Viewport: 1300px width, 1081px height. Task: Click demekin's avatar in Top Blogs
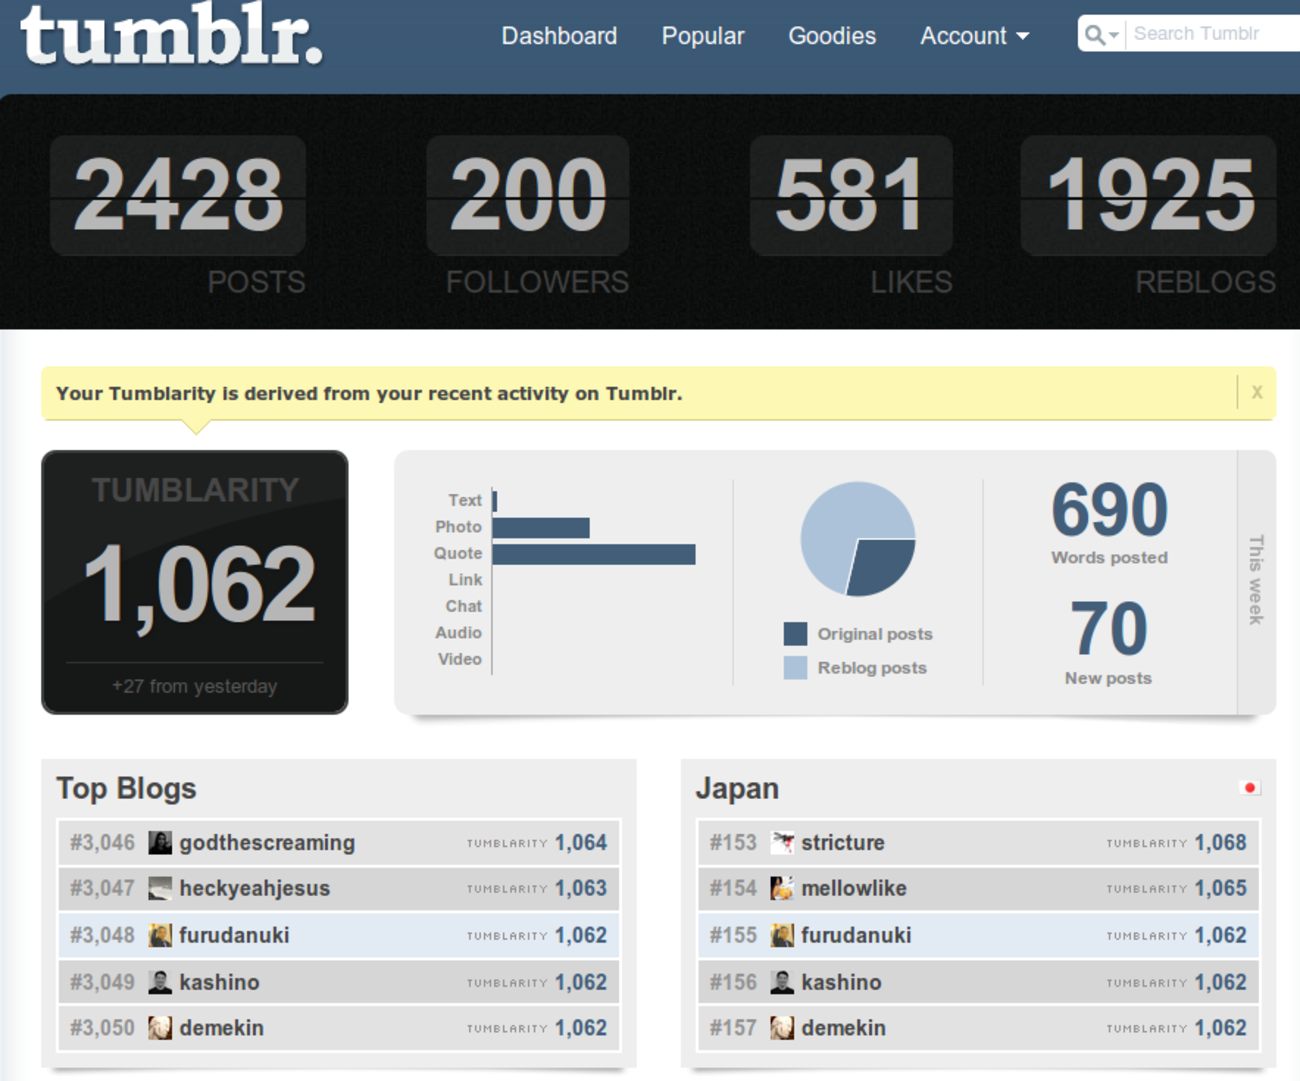pyautogui.click(x=160, y=1028)
